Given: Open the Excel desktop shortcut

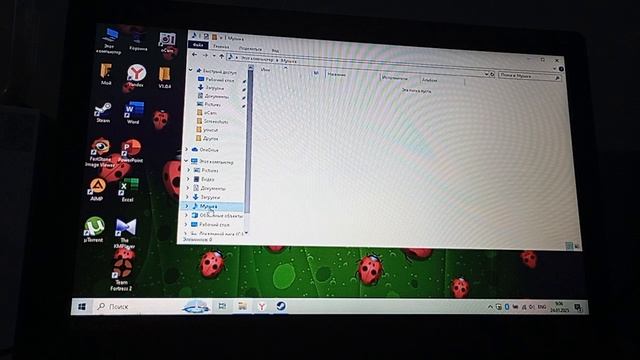Looking at the screenshot, I should [x=128, y=190].
